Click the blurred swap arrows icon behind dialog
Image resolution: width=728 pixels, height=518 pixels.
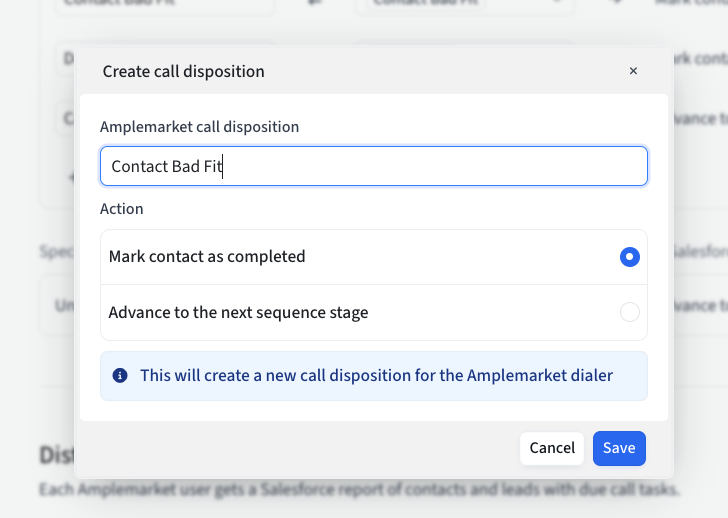click(x=313, y=5)
